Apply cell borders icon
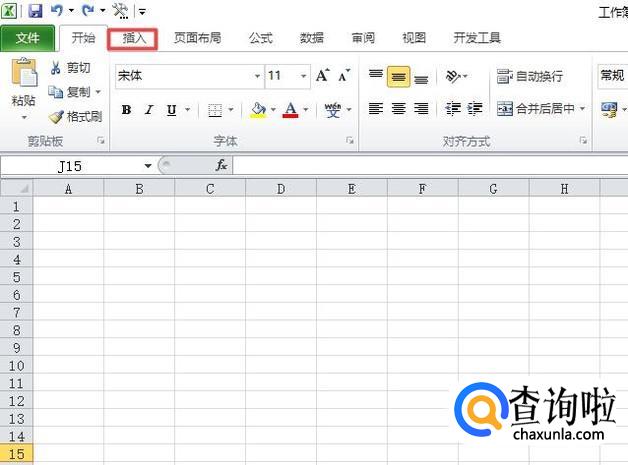The width and height of the screenshot is (628, 465). (215, 110)
